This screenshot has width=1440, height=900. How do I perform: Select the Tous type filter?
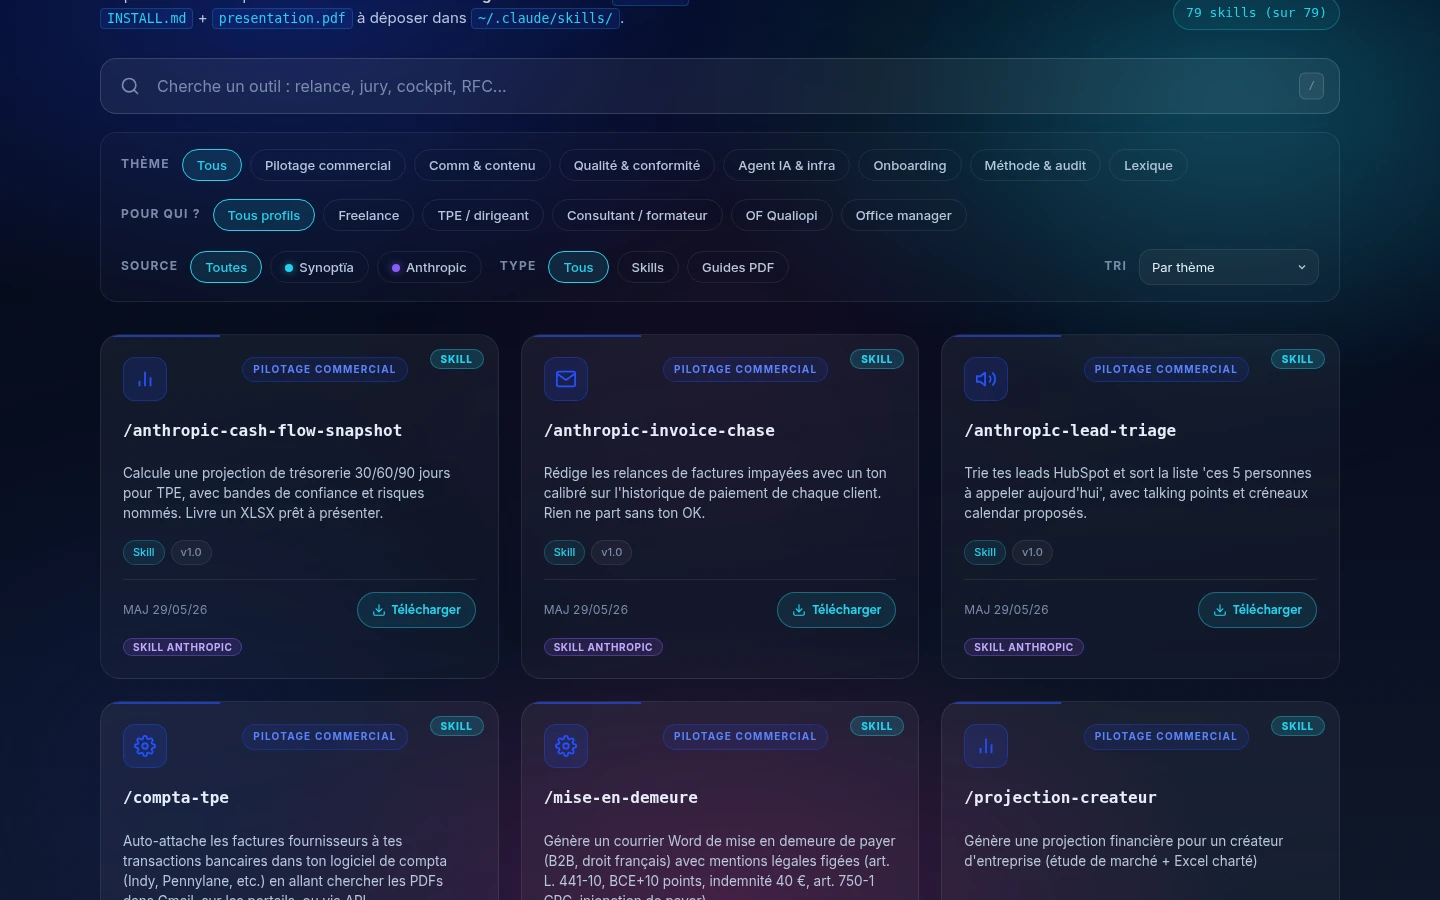coord(578,267)
